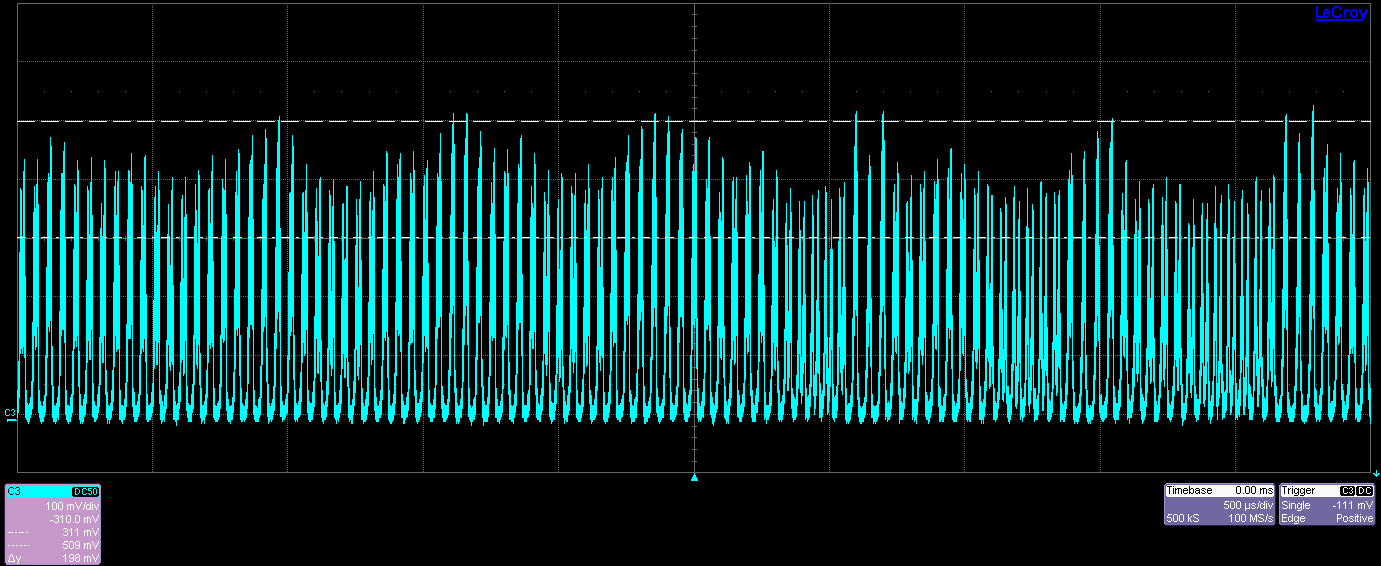Open the Timebase descriptor box
Screen dimensions: 1381x566
coord(1220,505)
